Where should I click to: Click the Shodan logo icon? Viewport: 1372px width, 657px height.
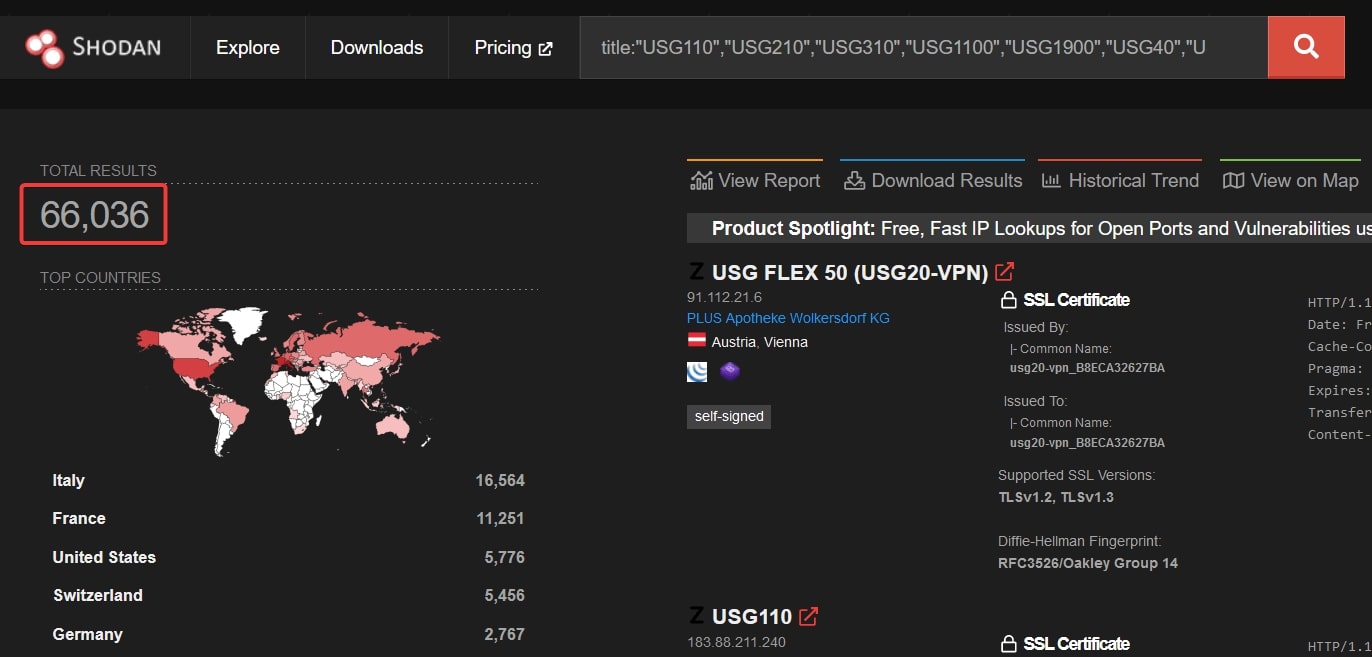pyautogui.click(x=45, y=47)
